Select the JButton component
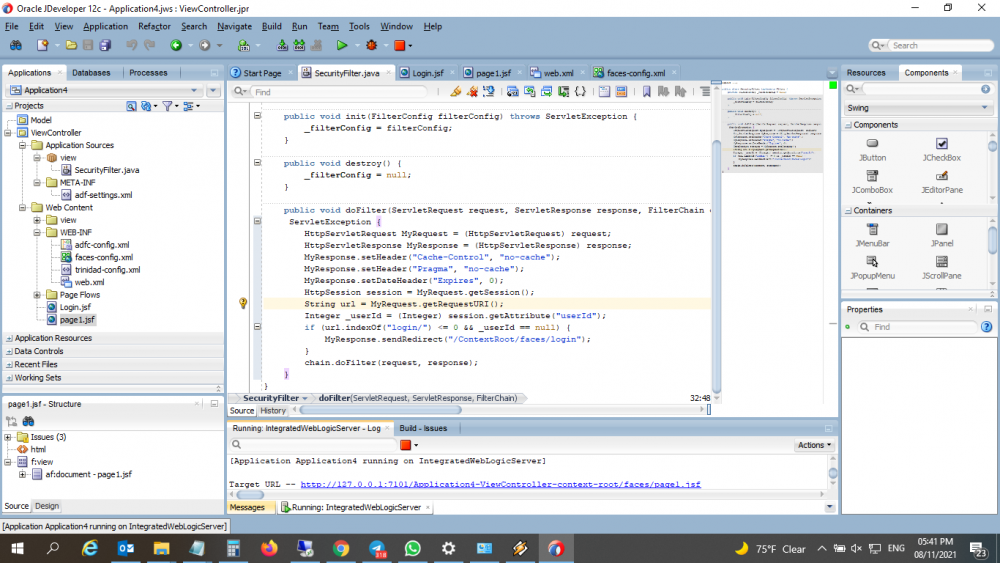Screen dimensions: 1000x563 [872, 150]
